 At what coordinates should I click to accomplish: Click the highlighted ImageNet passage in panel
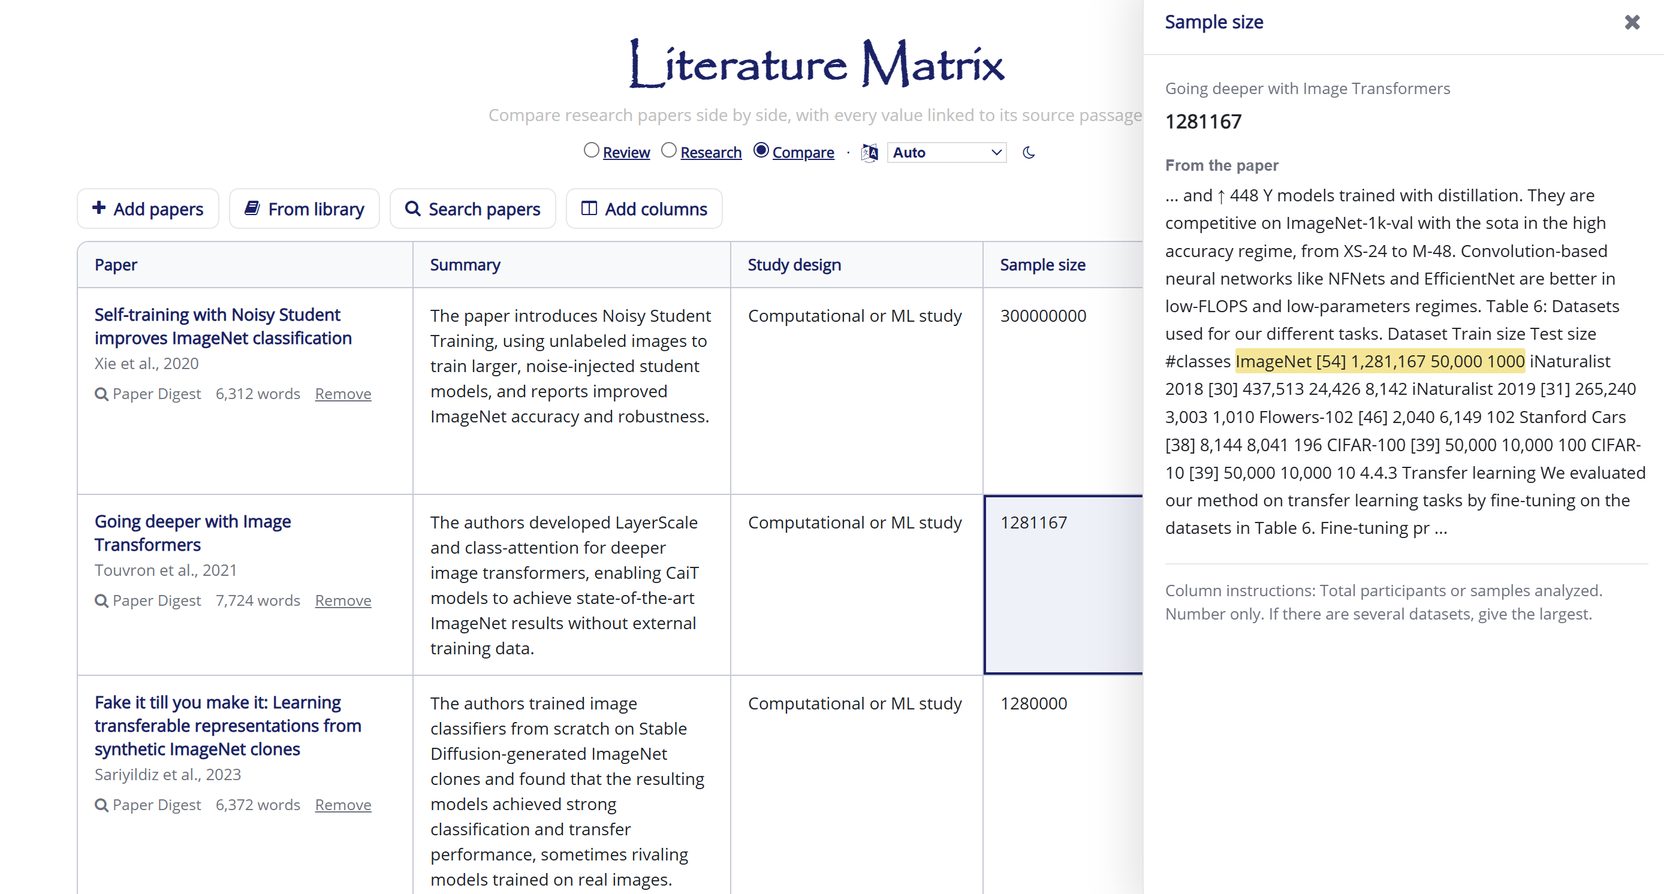1380,361
